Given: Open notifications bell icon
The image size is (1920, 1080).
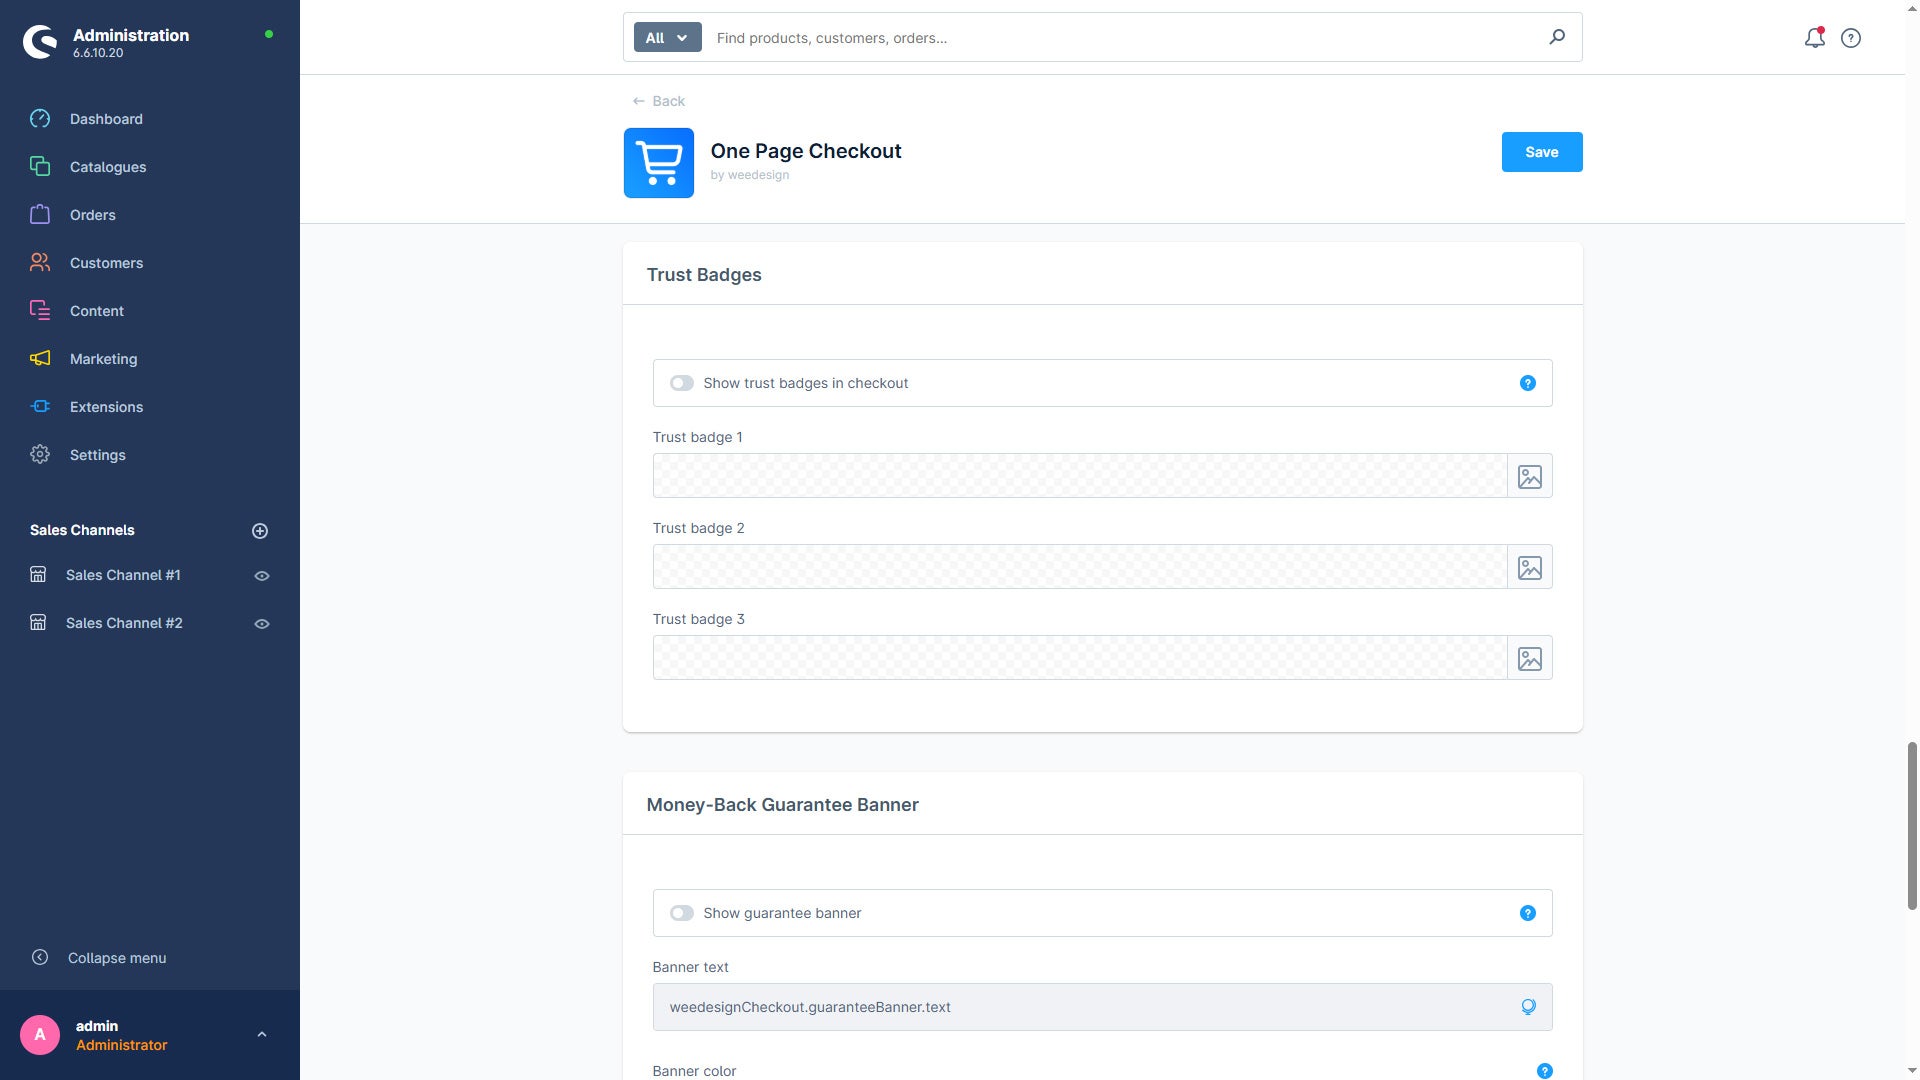Looking at the screenshot, I should (1814, 38).
